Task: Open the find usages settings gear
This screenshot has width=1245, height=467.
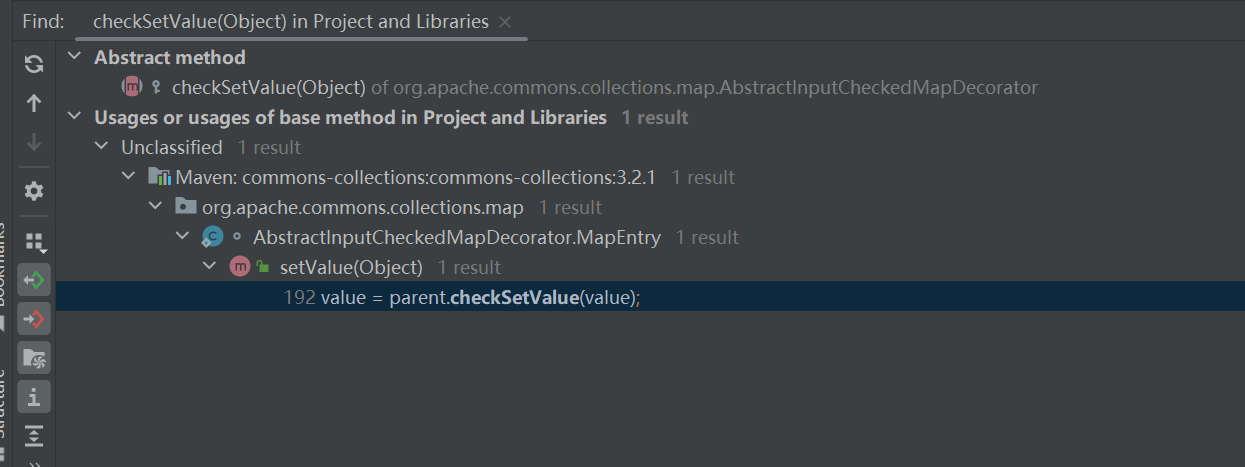Action: coord(34,191)
